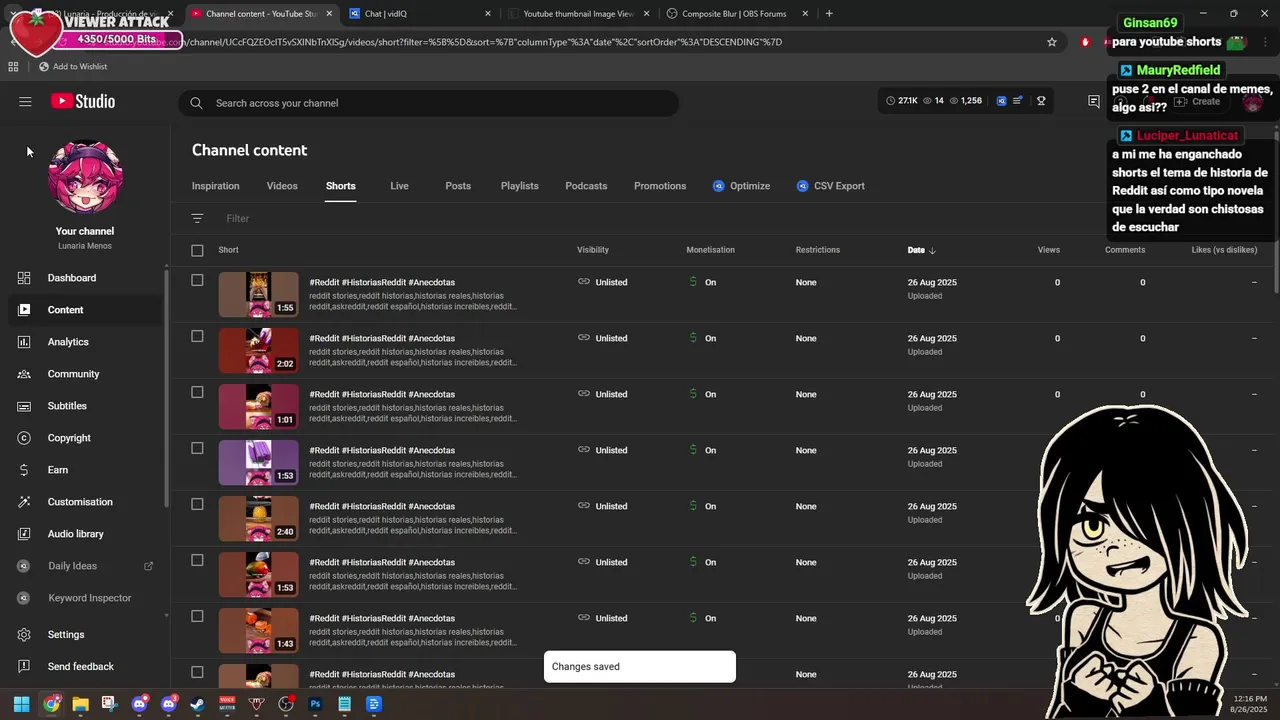Viewport: 1280px width, 720px height.
Task: Sort by the Views column header
Action: (x=1049, y=250)
